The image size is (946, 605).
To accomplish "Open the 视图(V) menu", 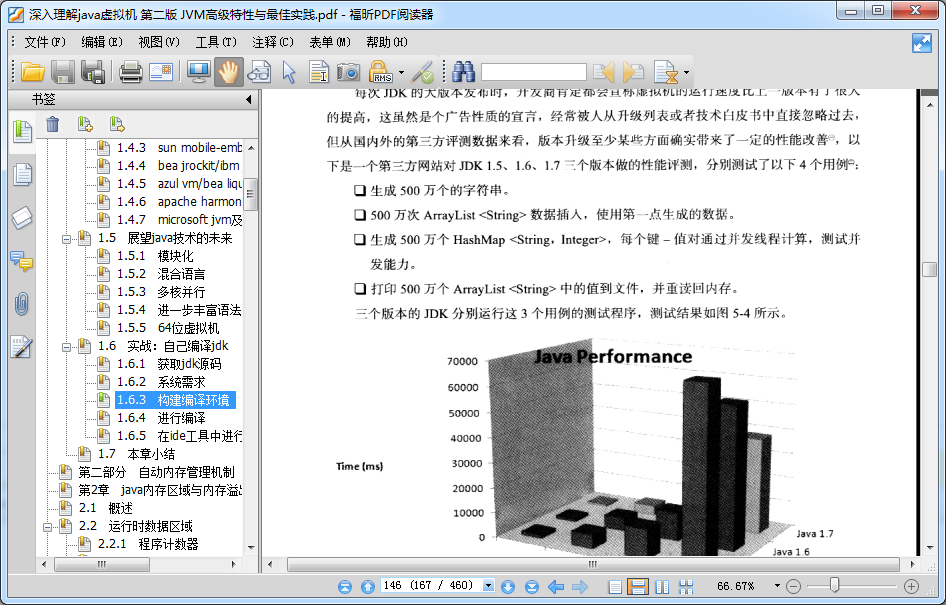I will point(158,42).
